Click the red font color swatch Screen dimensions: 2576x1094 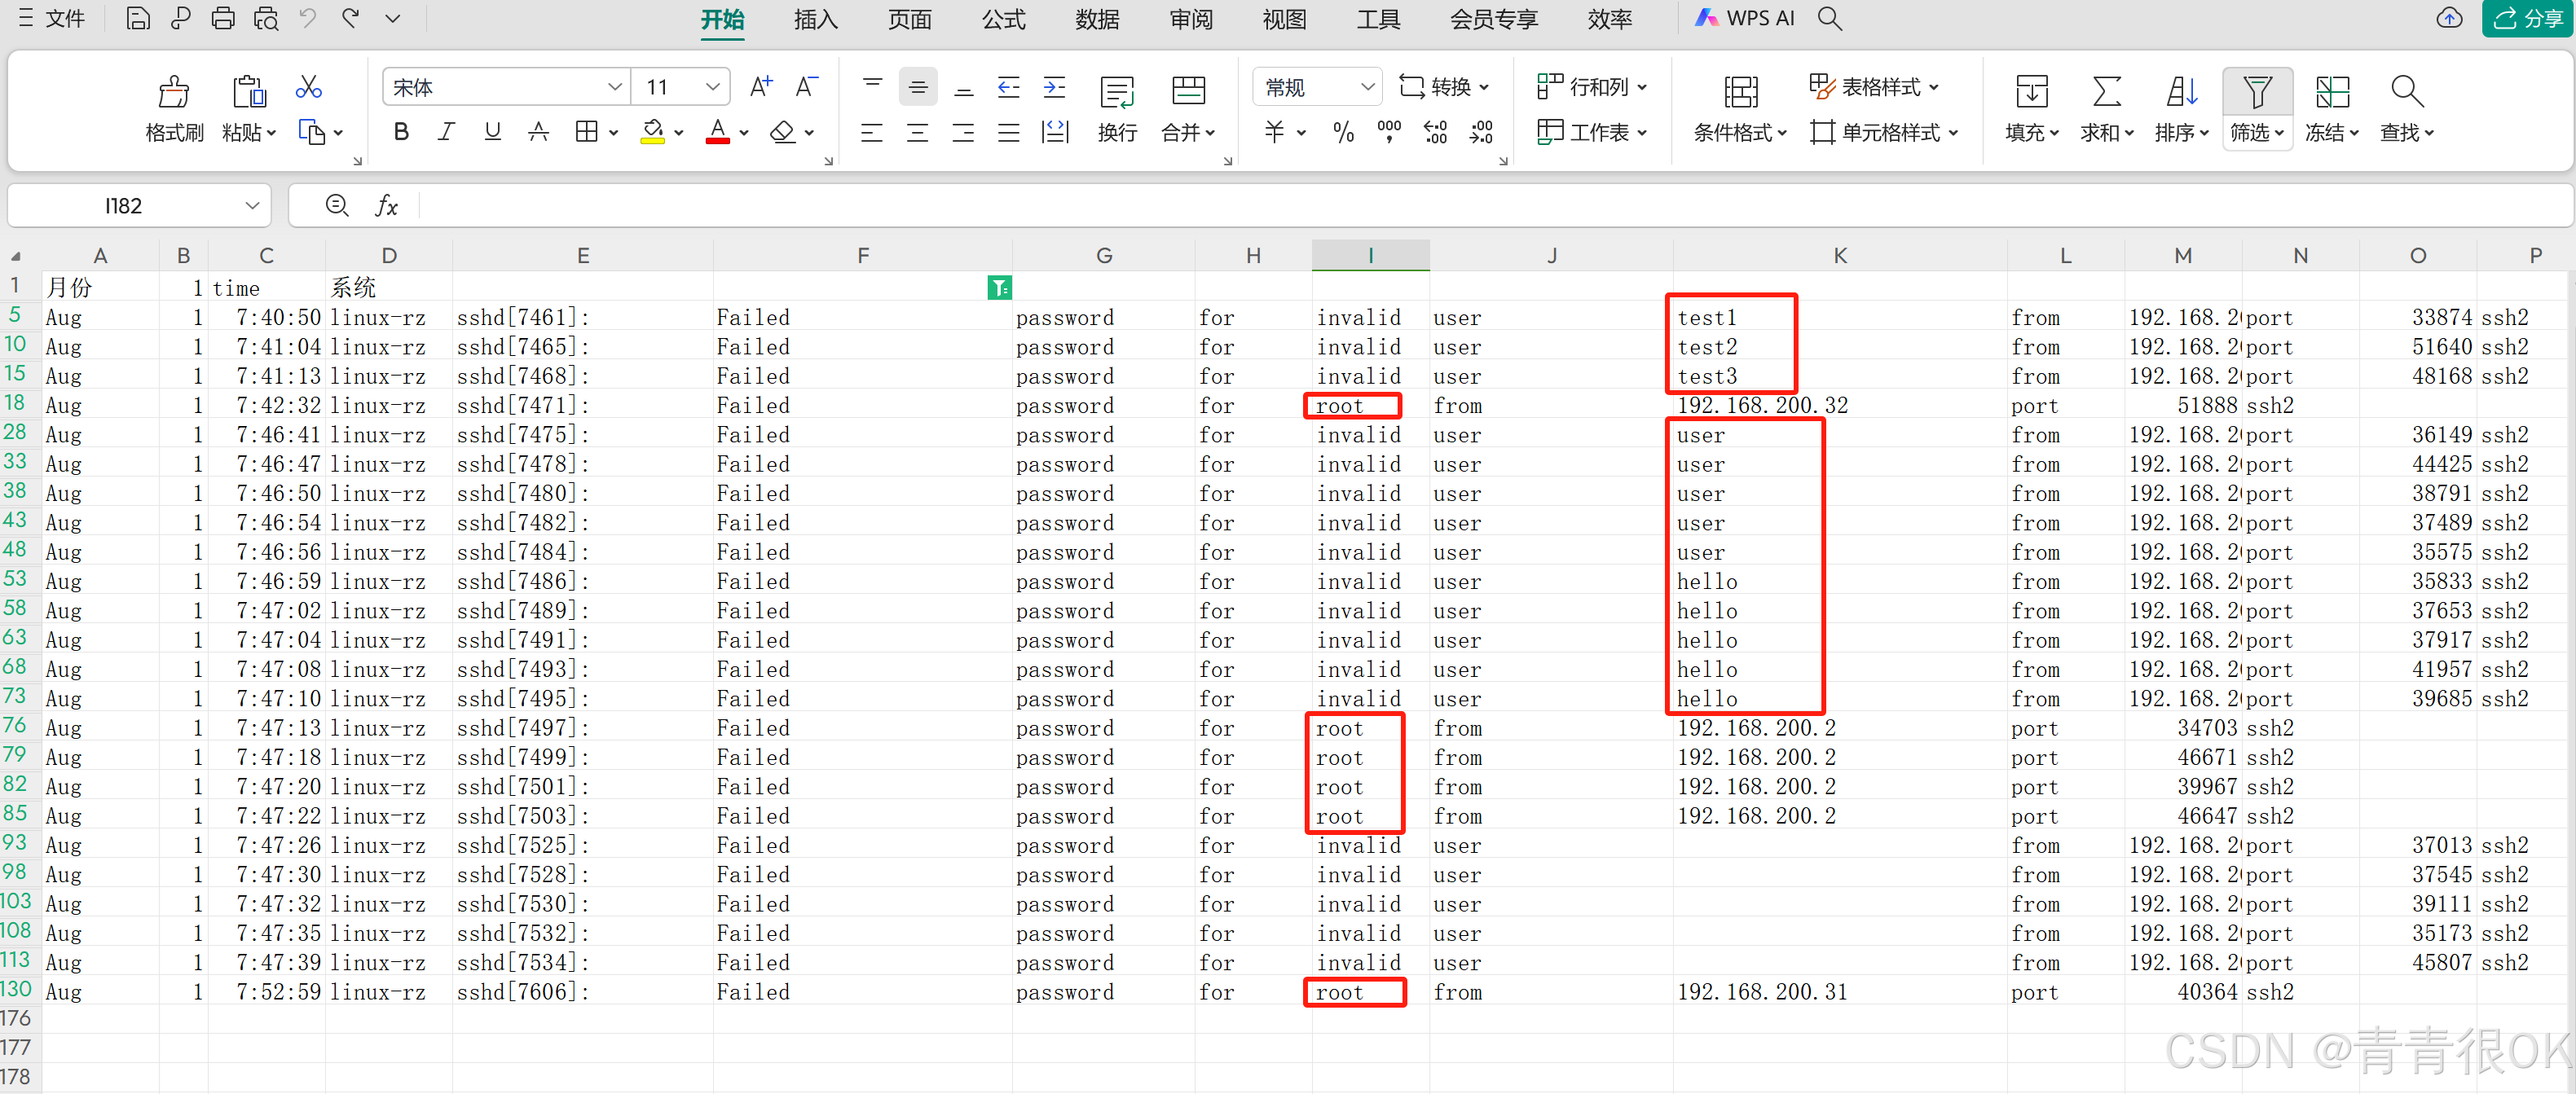(717, 132)
